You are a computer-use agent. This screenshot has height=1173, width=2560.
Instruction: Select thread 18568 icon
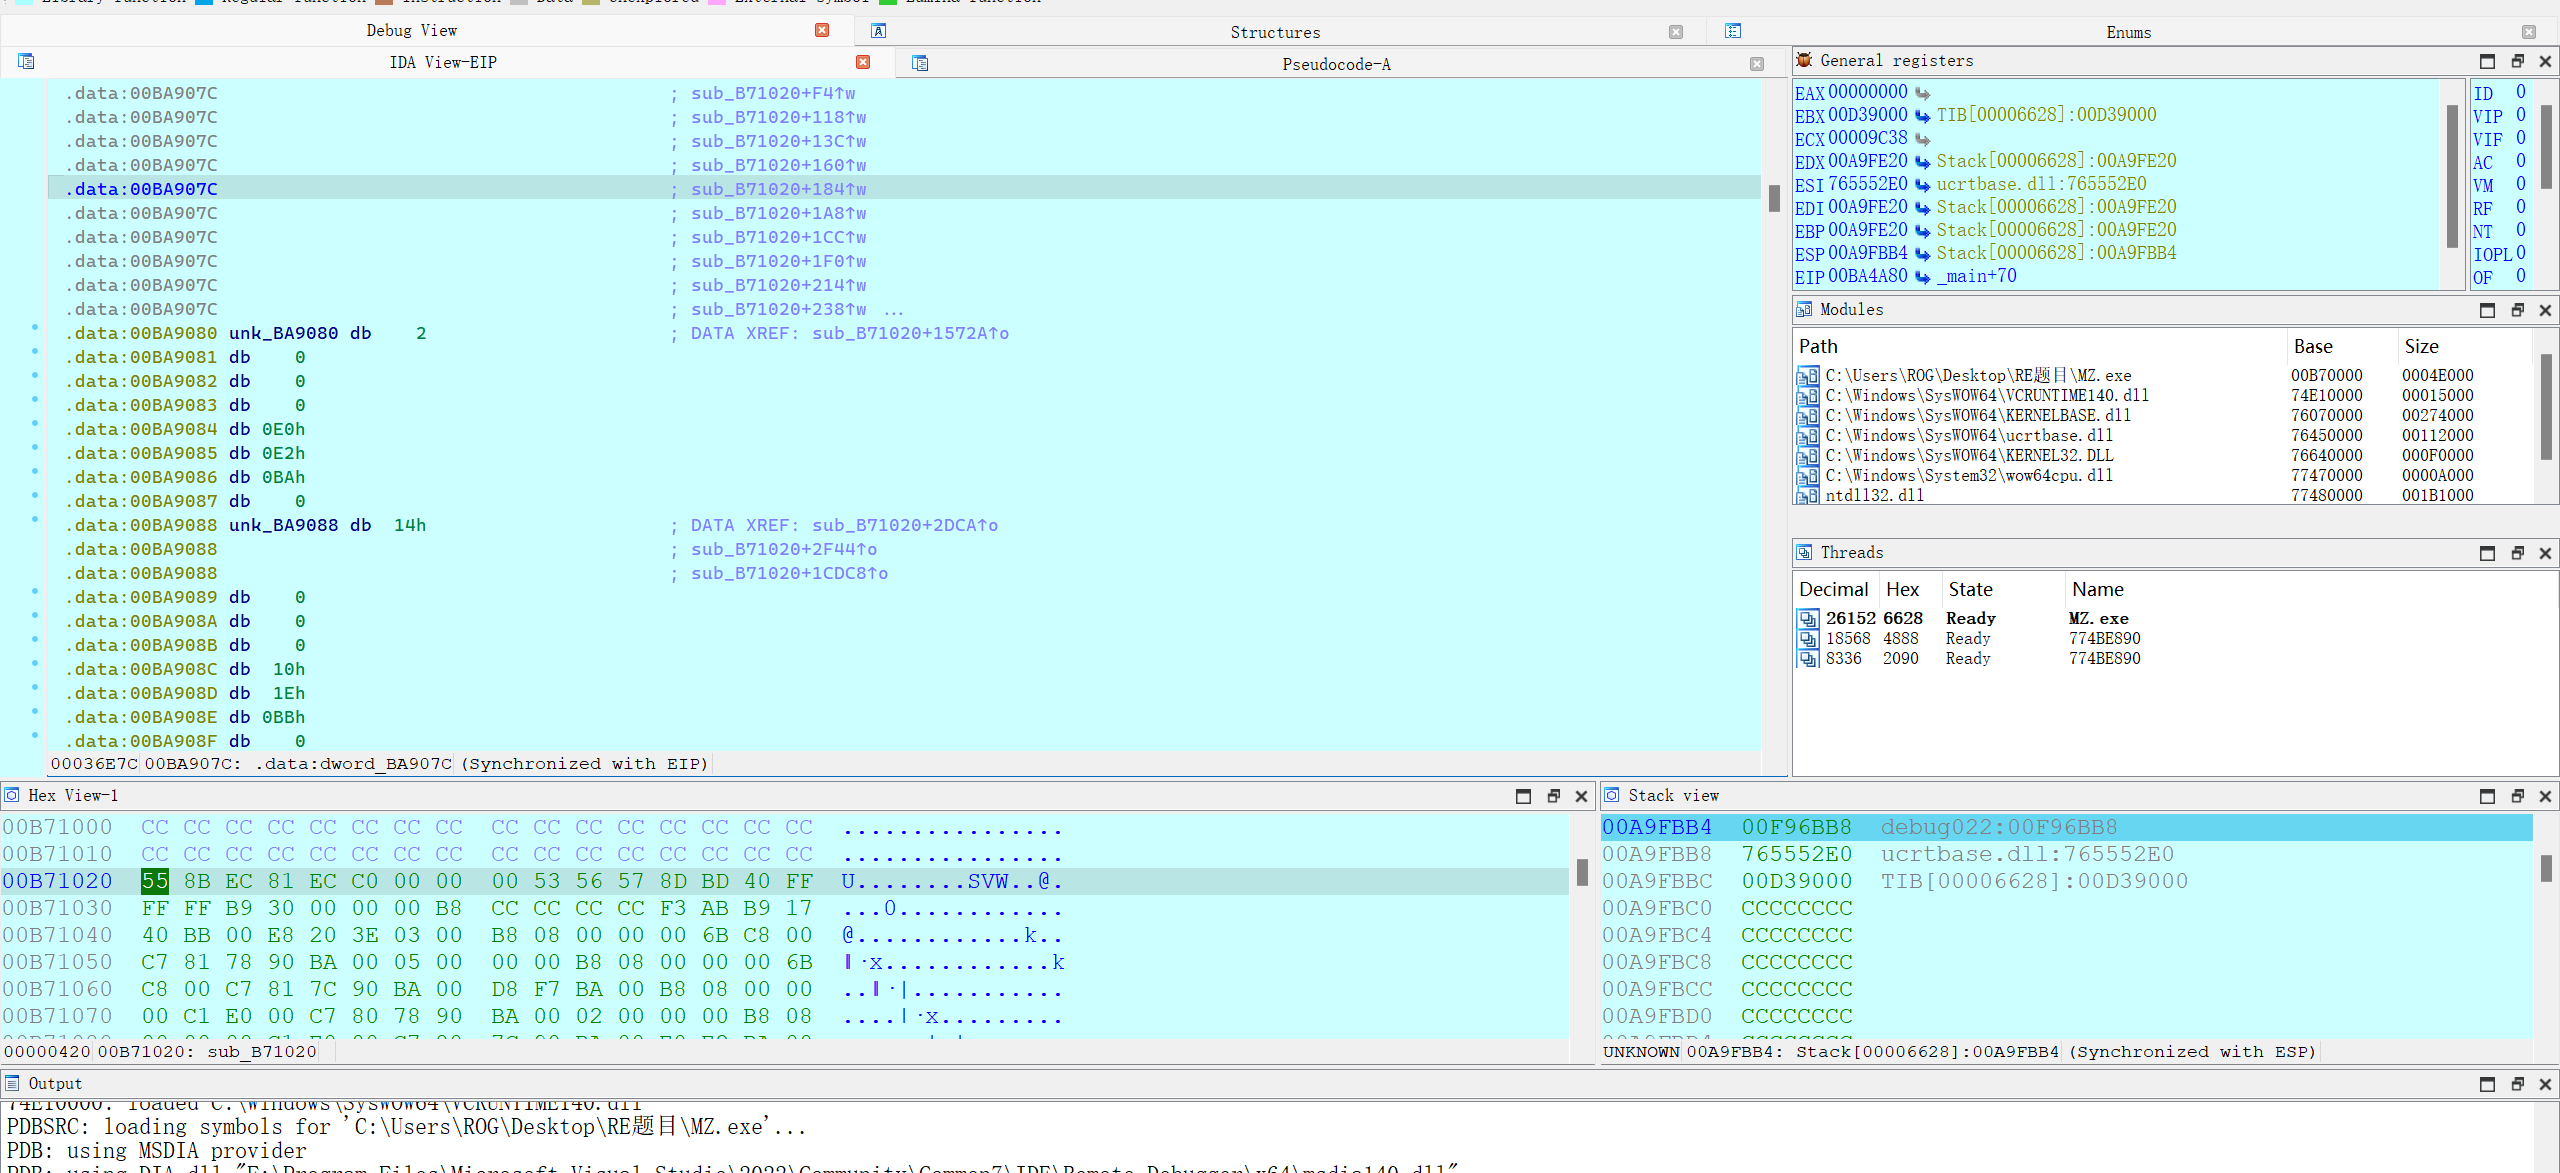(x=1808, y=639)
